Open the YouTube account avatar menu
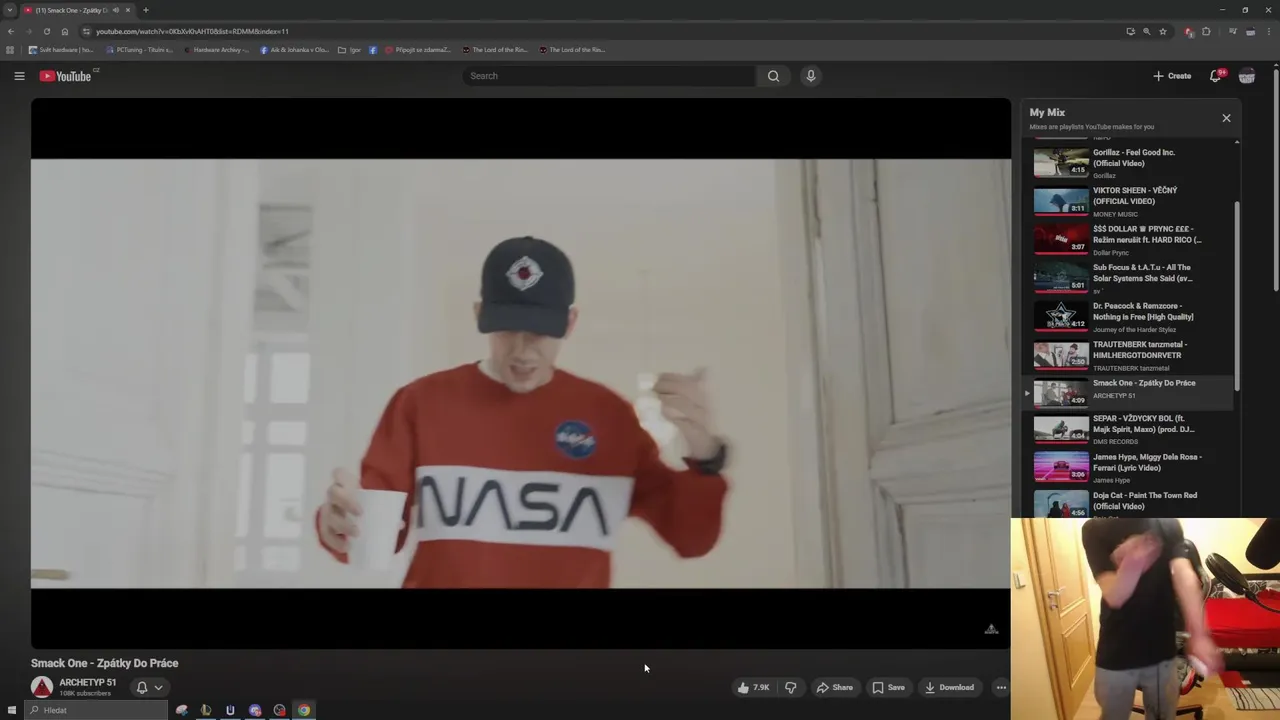The image size is (1280, 720). pyautogui.click(x=1247, y=76)
